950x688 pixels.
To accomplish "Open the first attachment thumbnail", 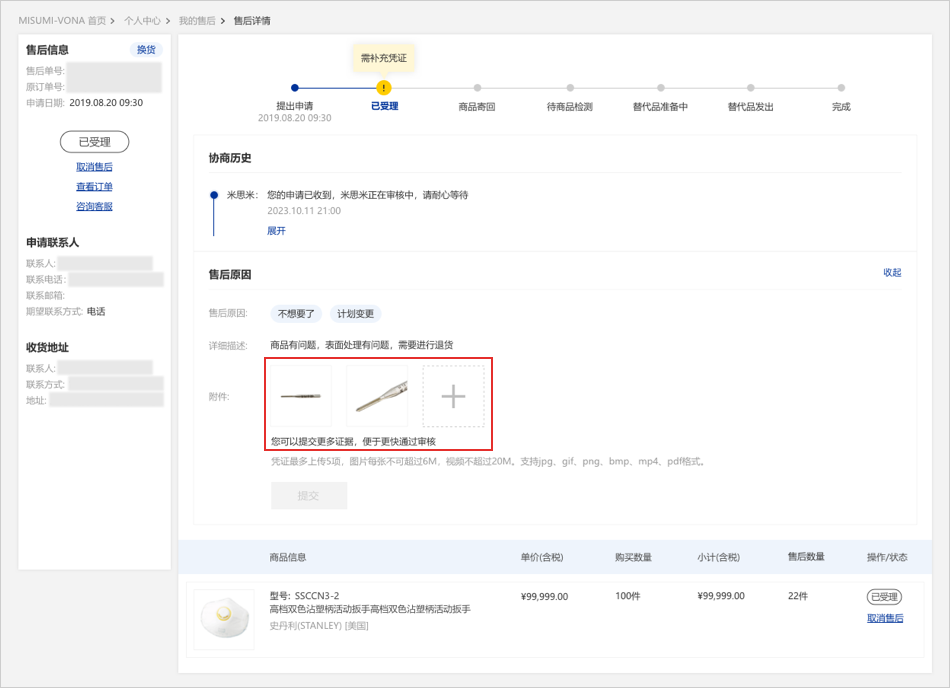I will pyautogui.click(x=300, y=396).
